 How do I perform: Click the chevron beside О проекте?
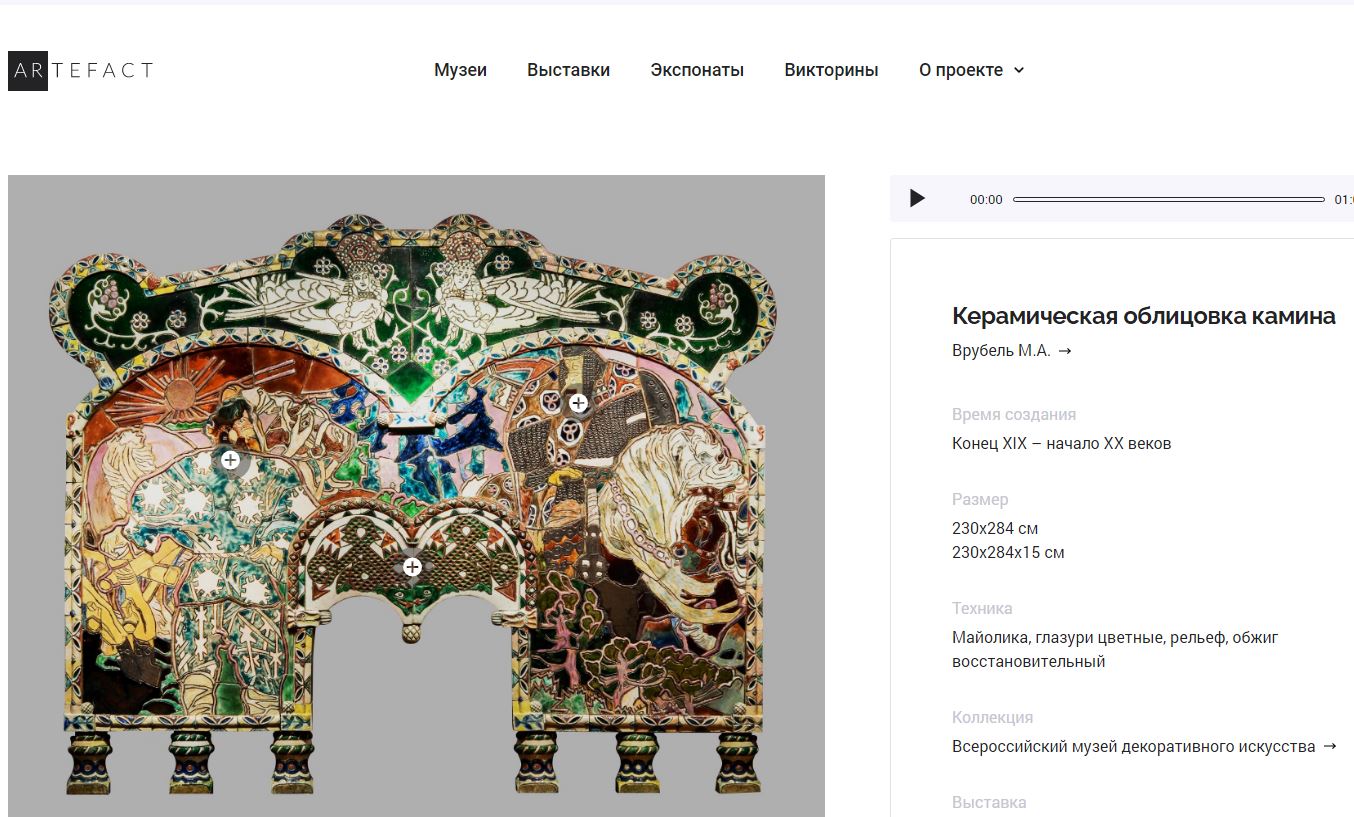click(x=1019, y=70)
